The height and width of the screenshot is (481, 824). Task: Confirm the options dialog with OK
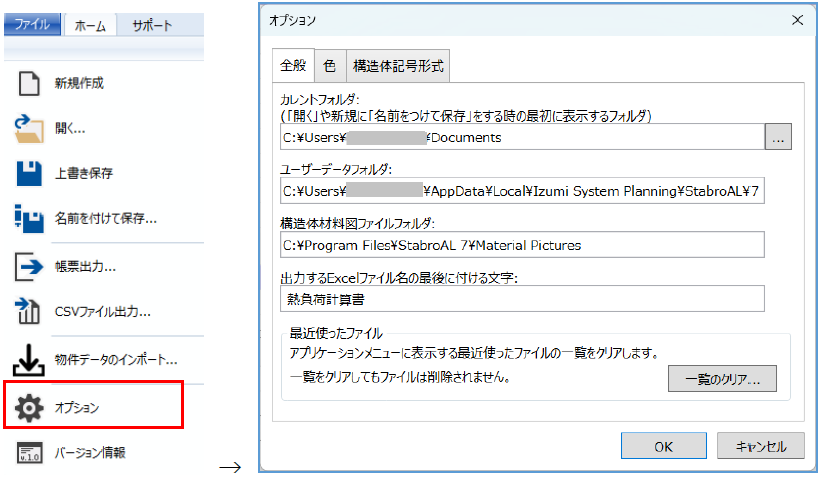(663, 447)
